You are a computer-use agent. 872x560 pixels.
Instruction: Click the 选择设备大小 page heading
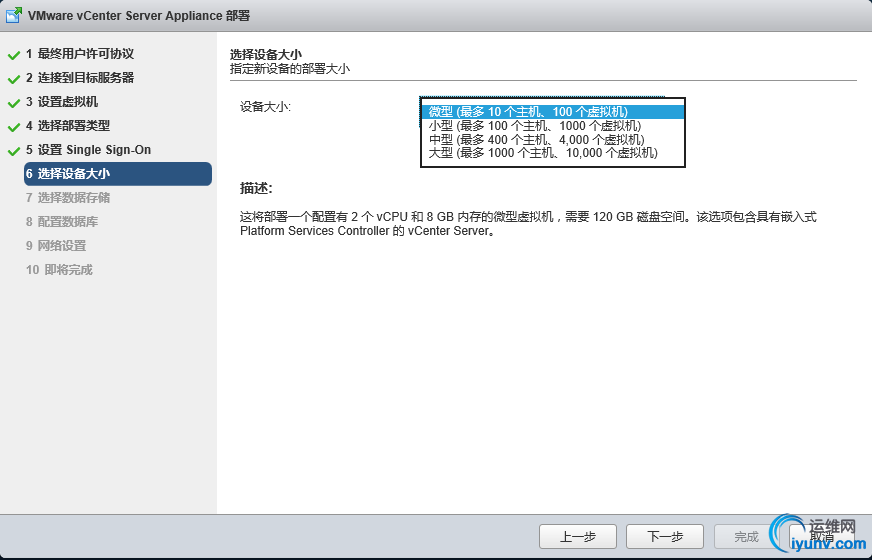click(x=266, y=54)
